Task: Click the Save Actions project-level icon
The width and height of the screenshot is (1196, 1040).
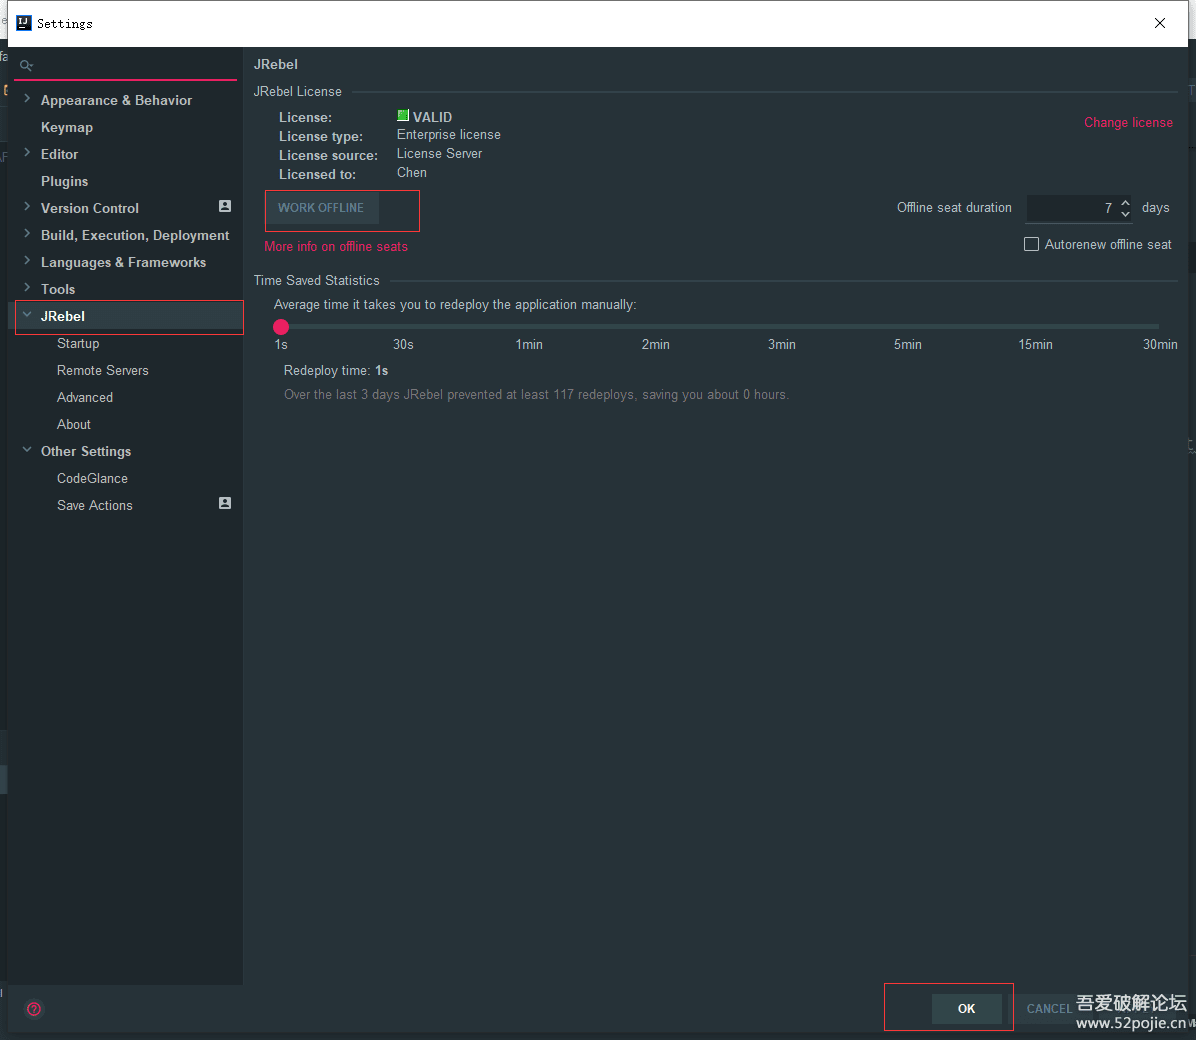Action: (225, 503)
